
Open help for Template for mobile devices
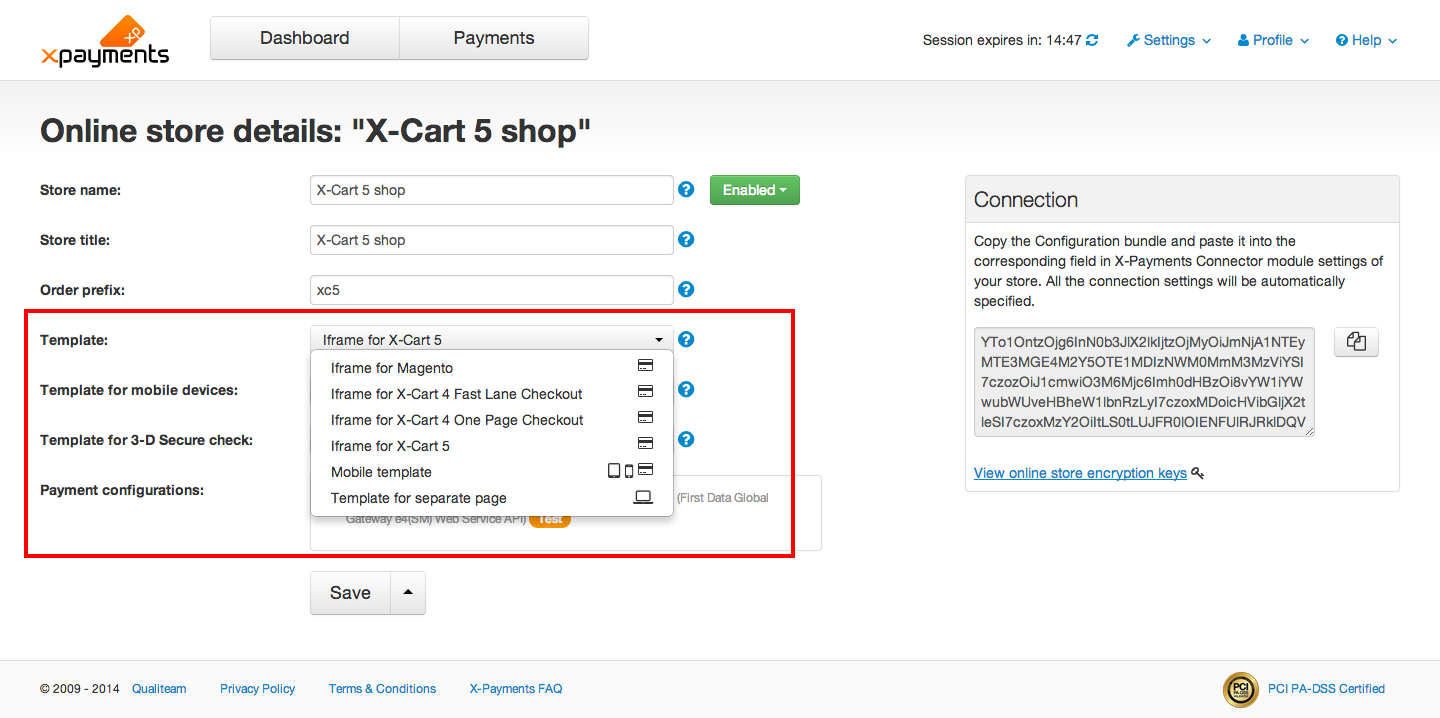point(686,389)
